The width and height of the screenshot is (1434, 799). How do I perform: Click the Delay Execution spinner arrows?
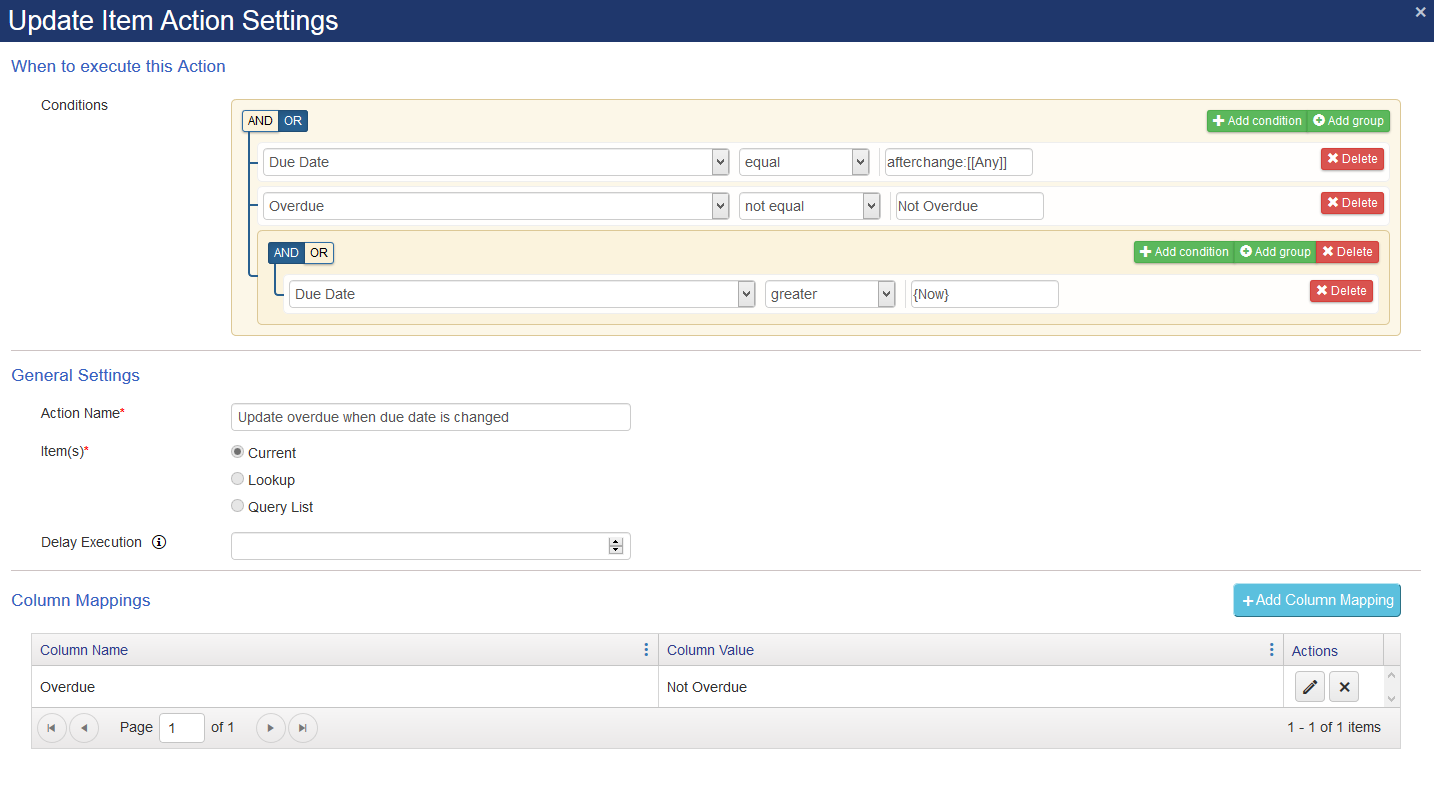616,546
